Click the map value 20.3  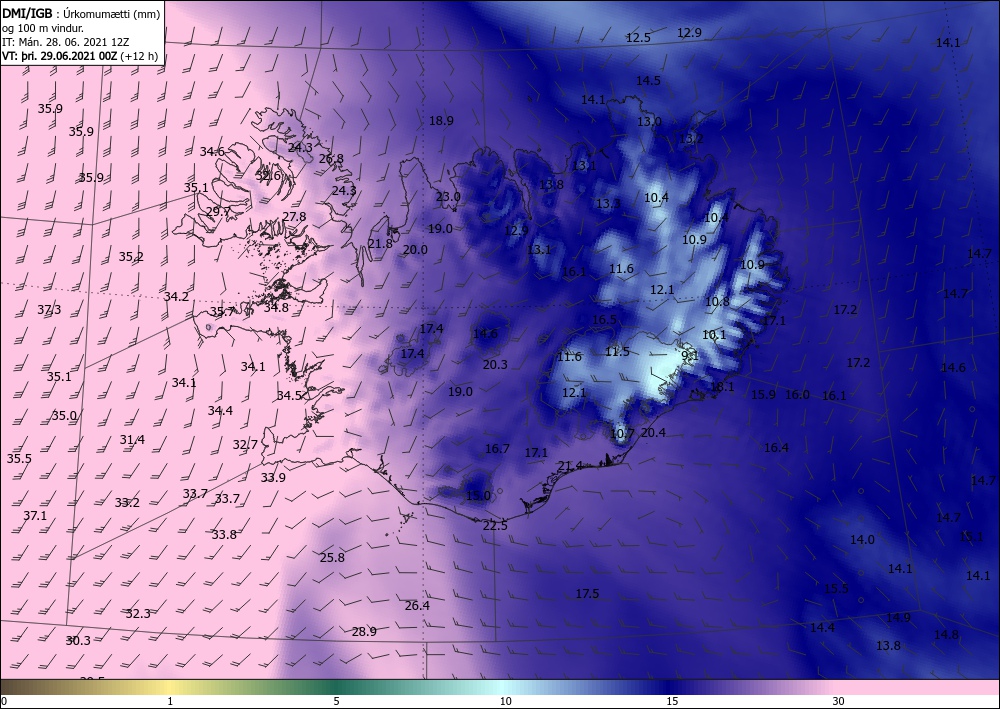pos(495,364)
